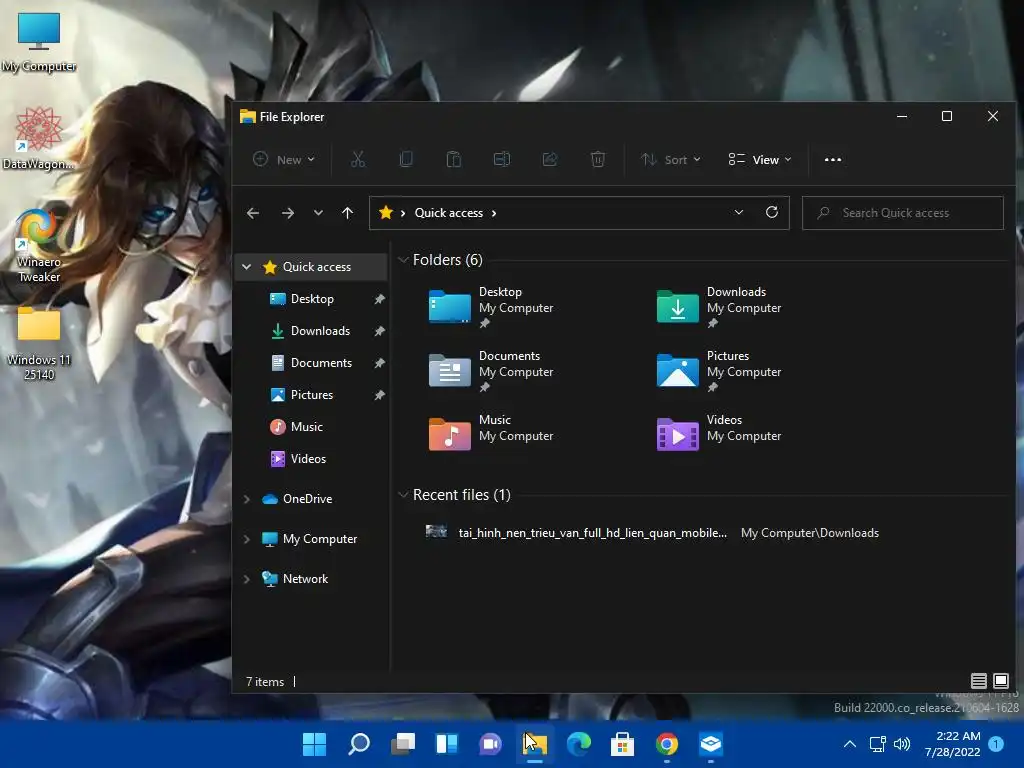Open Task View on taskbar
The image size is (1024, 768).
point(403,743)
